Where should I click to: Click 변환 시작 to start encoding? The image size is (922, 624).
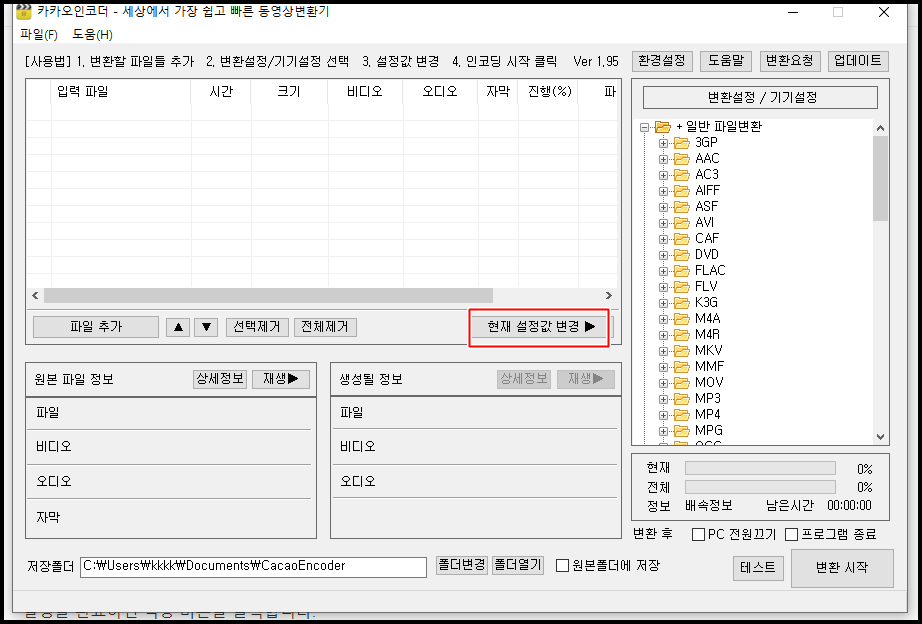point(842,568)
